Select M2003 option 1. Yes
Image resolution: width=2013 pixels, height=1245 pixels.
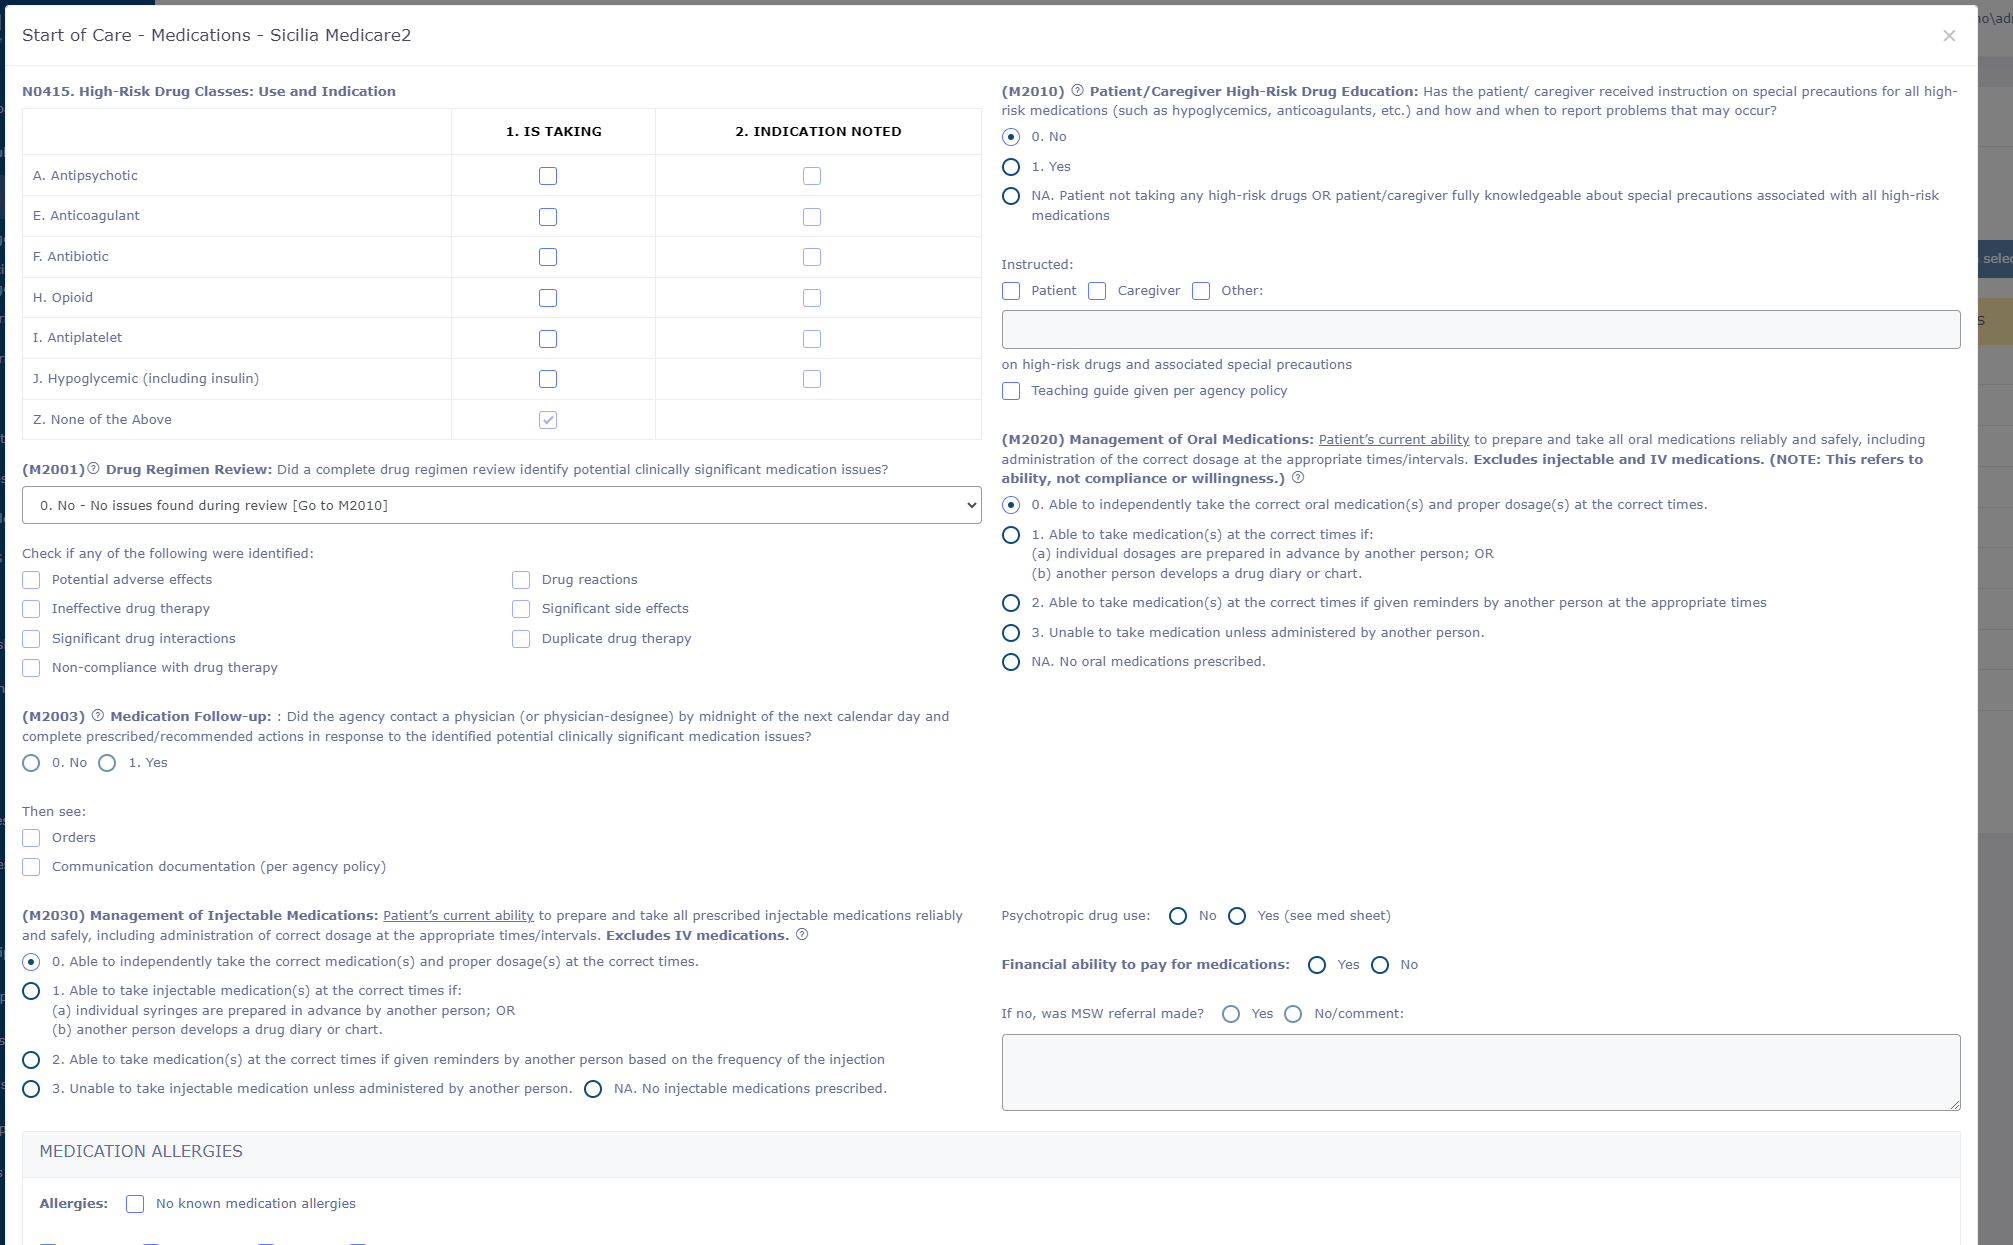click(x=107, y=763)
